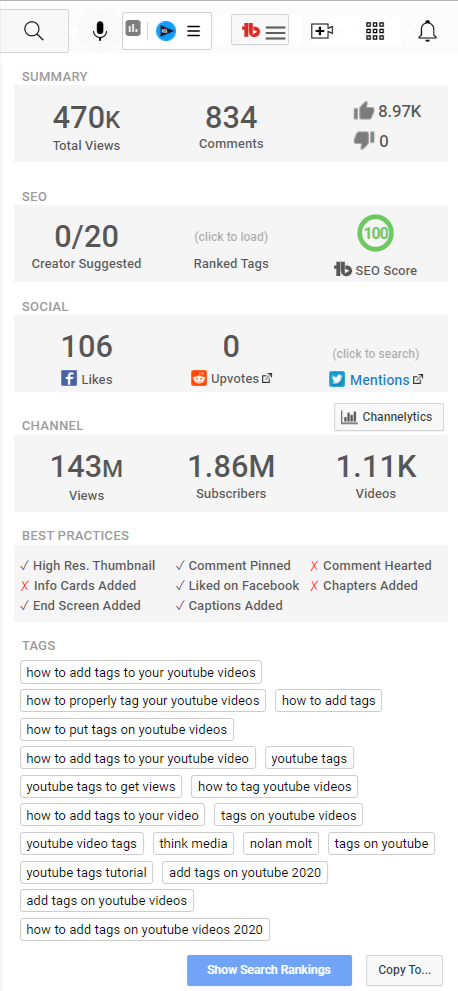Open the menu beside the blue circle icon

tap(194, 30)
